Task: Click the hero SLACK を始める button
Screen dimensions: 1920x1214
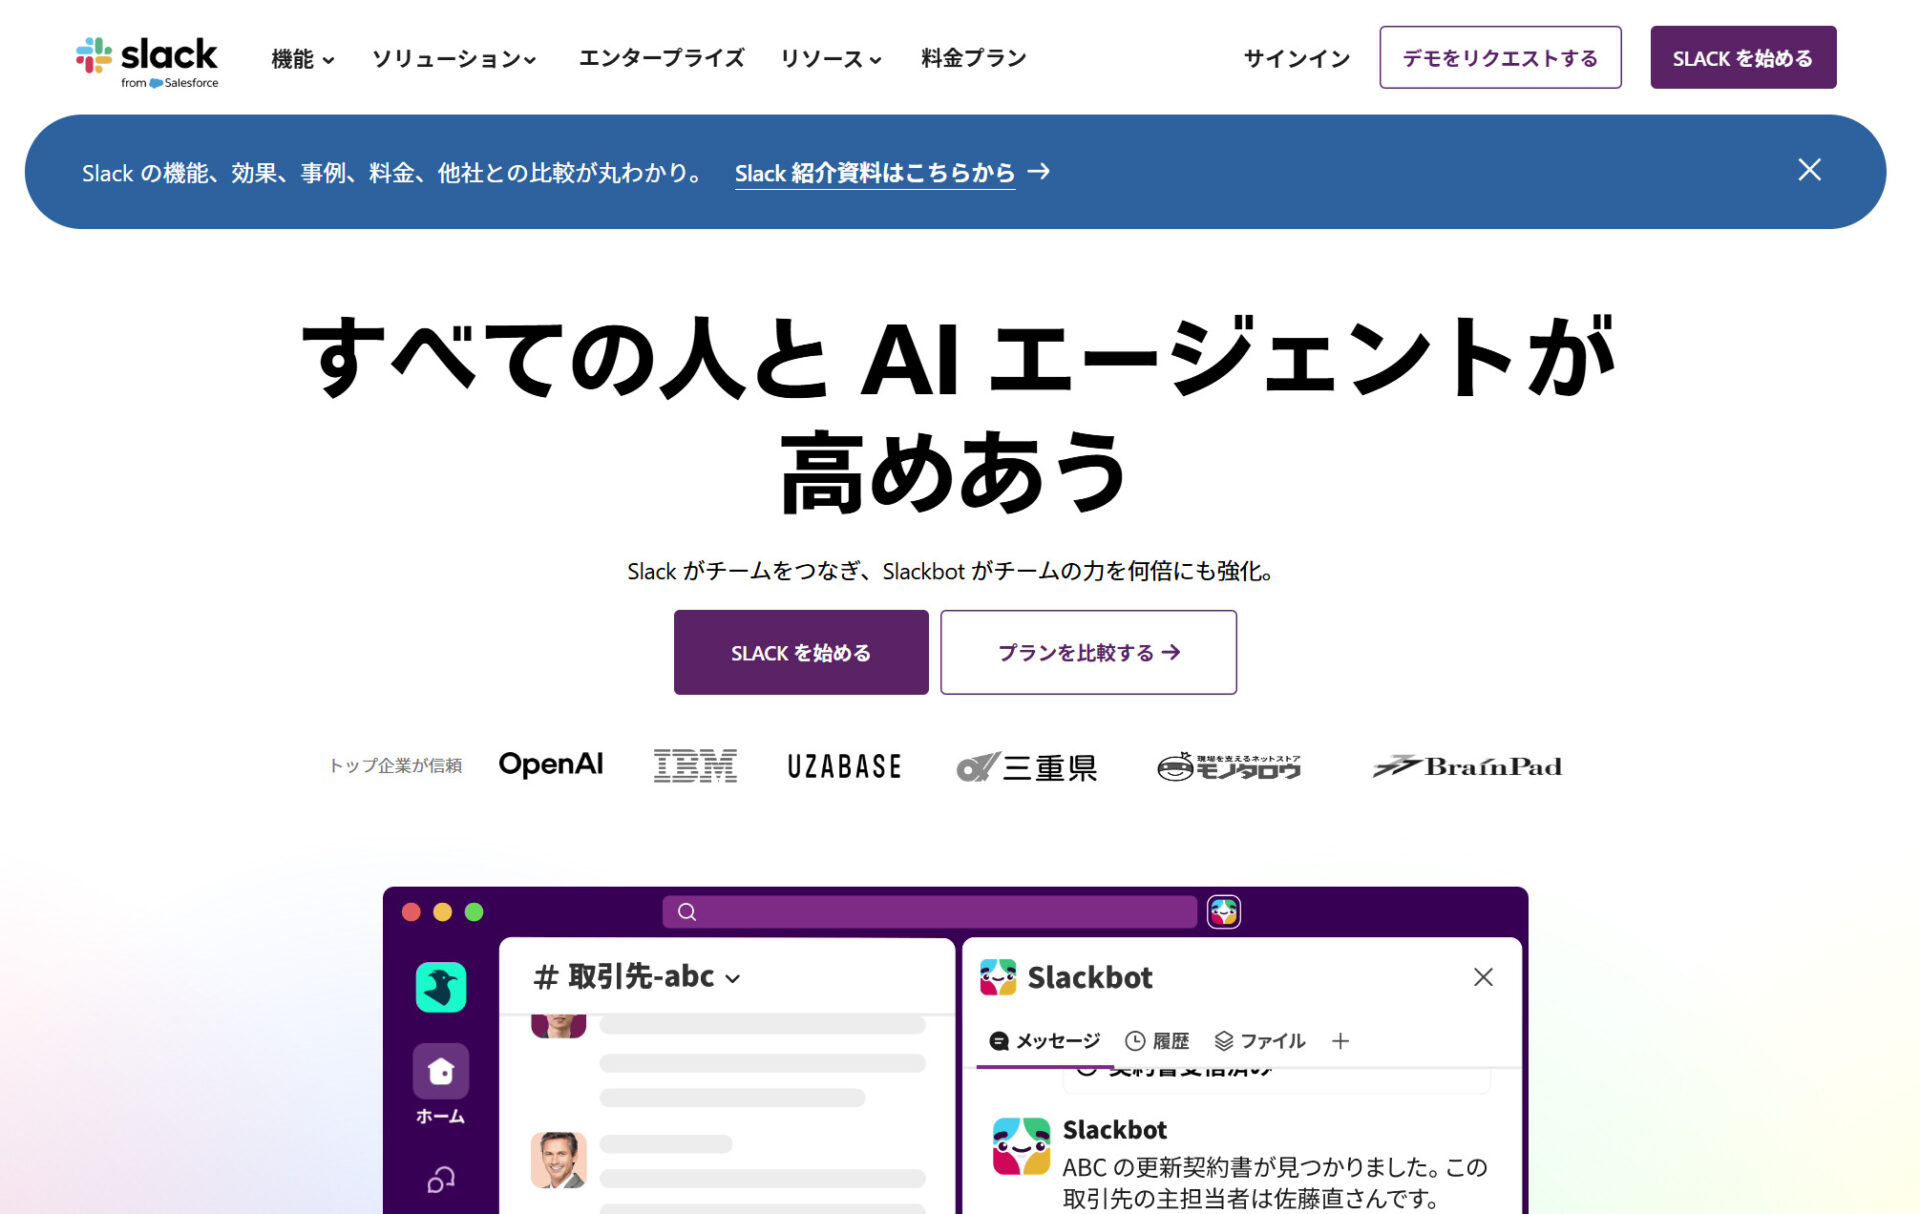Action: (x=801, y=652)
